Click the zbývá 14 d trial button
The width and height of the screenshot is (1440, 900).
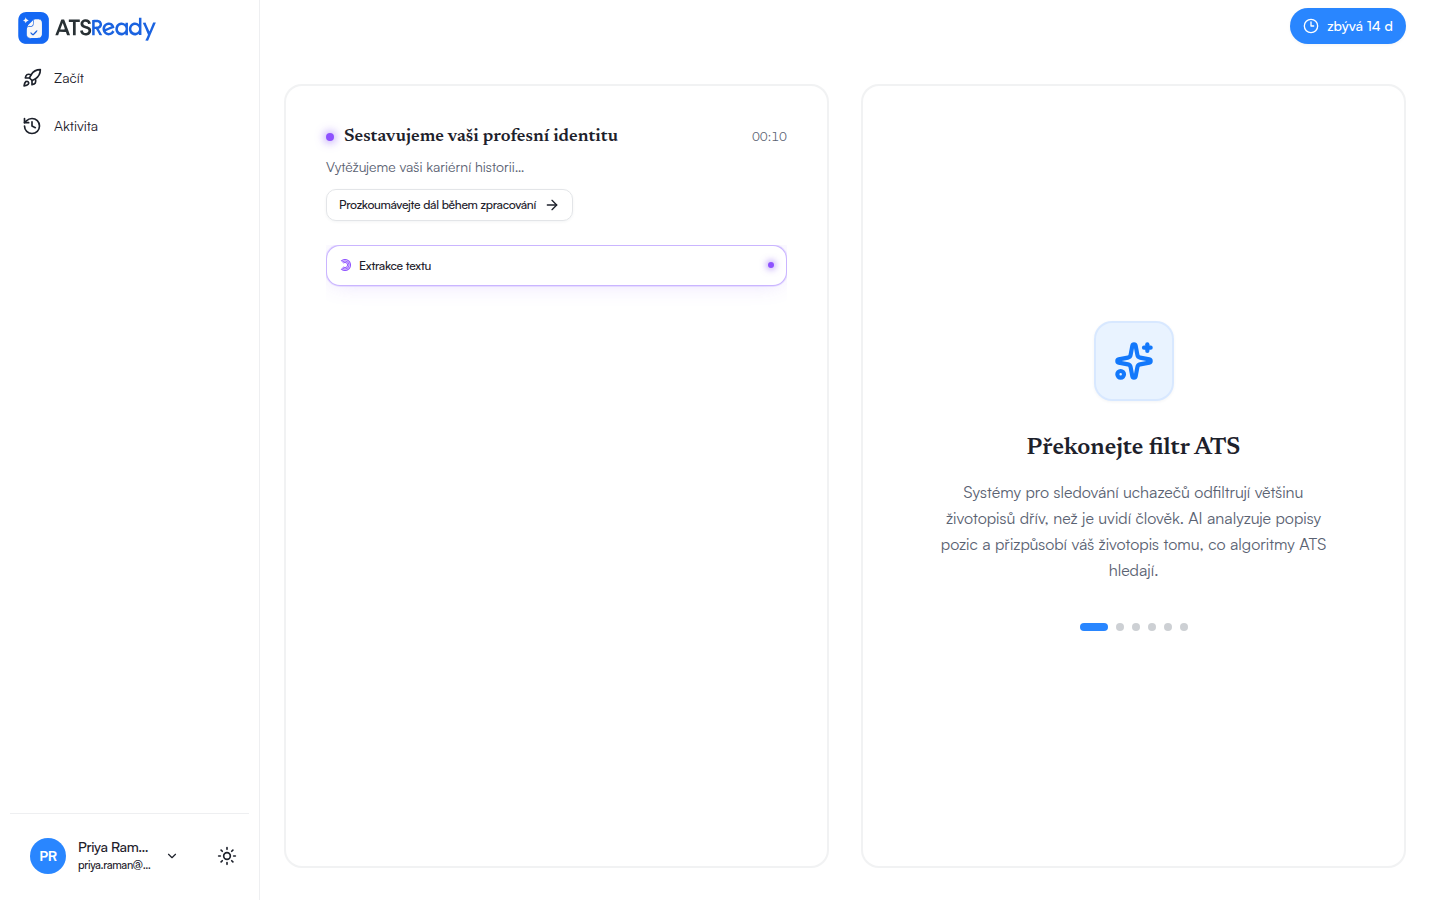click(x=1348, y=26)
